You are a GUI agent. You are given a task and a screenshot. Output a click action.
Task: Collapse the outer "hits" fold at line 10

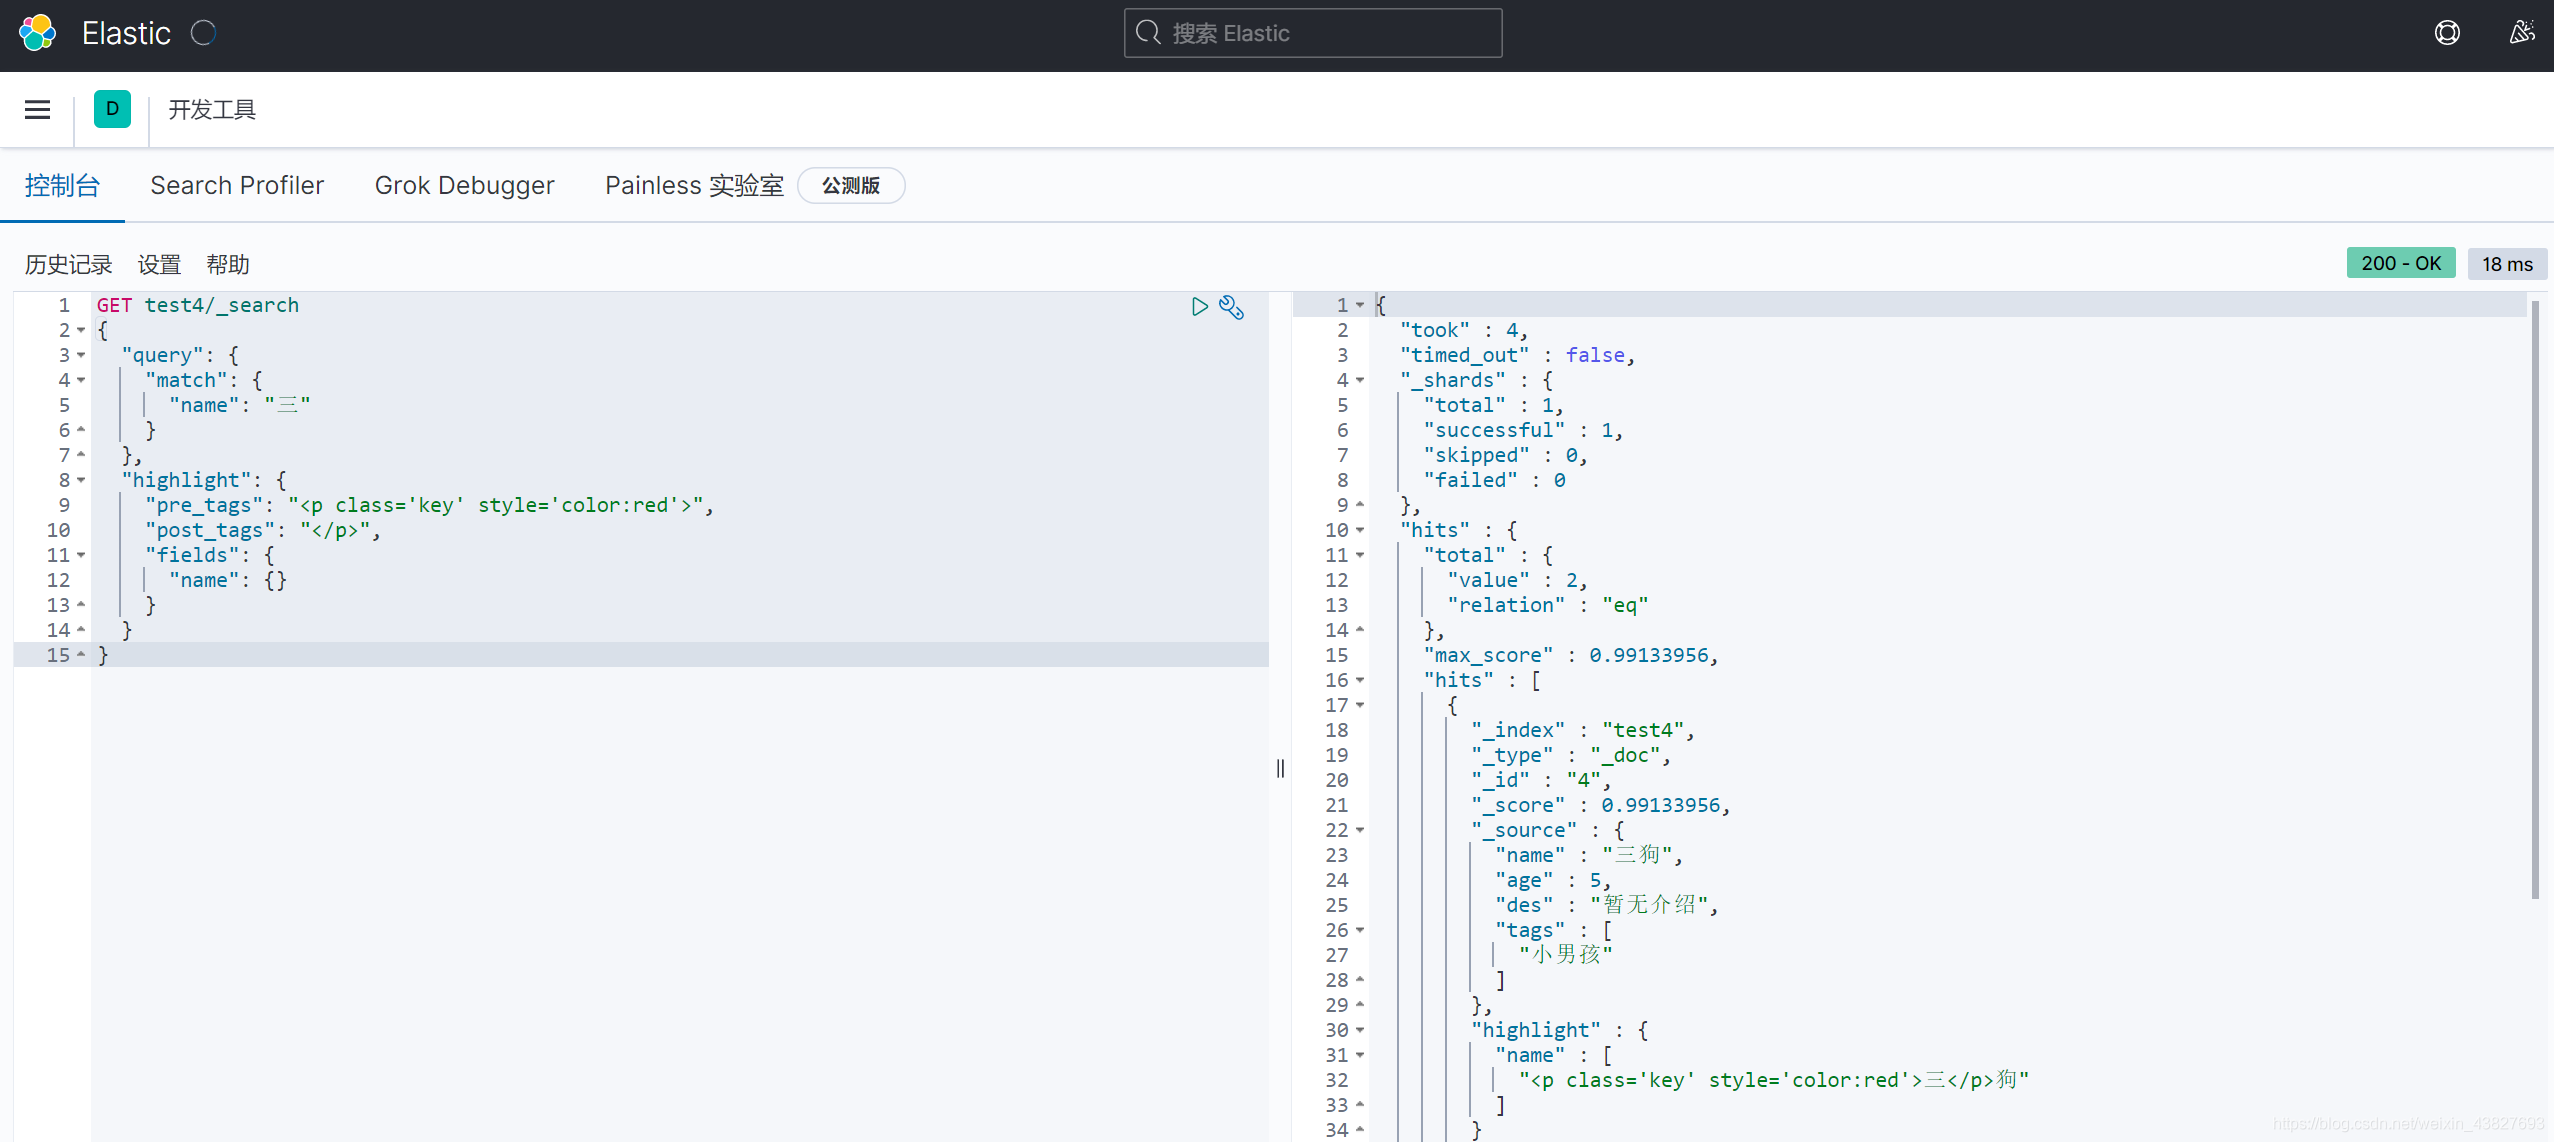click(1360, 530)
